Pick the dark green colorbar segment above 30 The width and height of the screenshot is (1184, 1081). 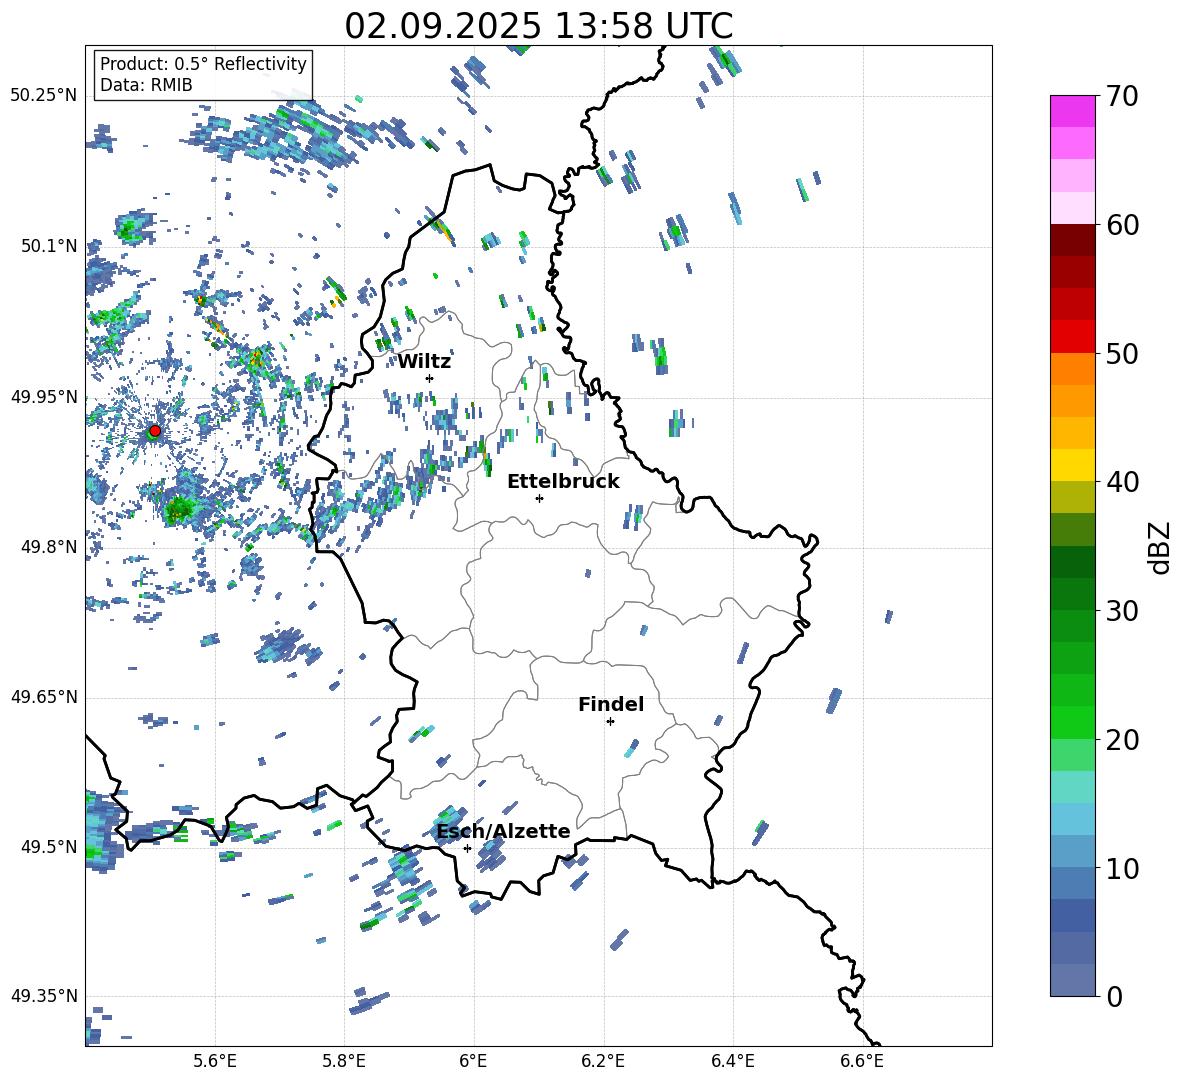click(1073, 594)
